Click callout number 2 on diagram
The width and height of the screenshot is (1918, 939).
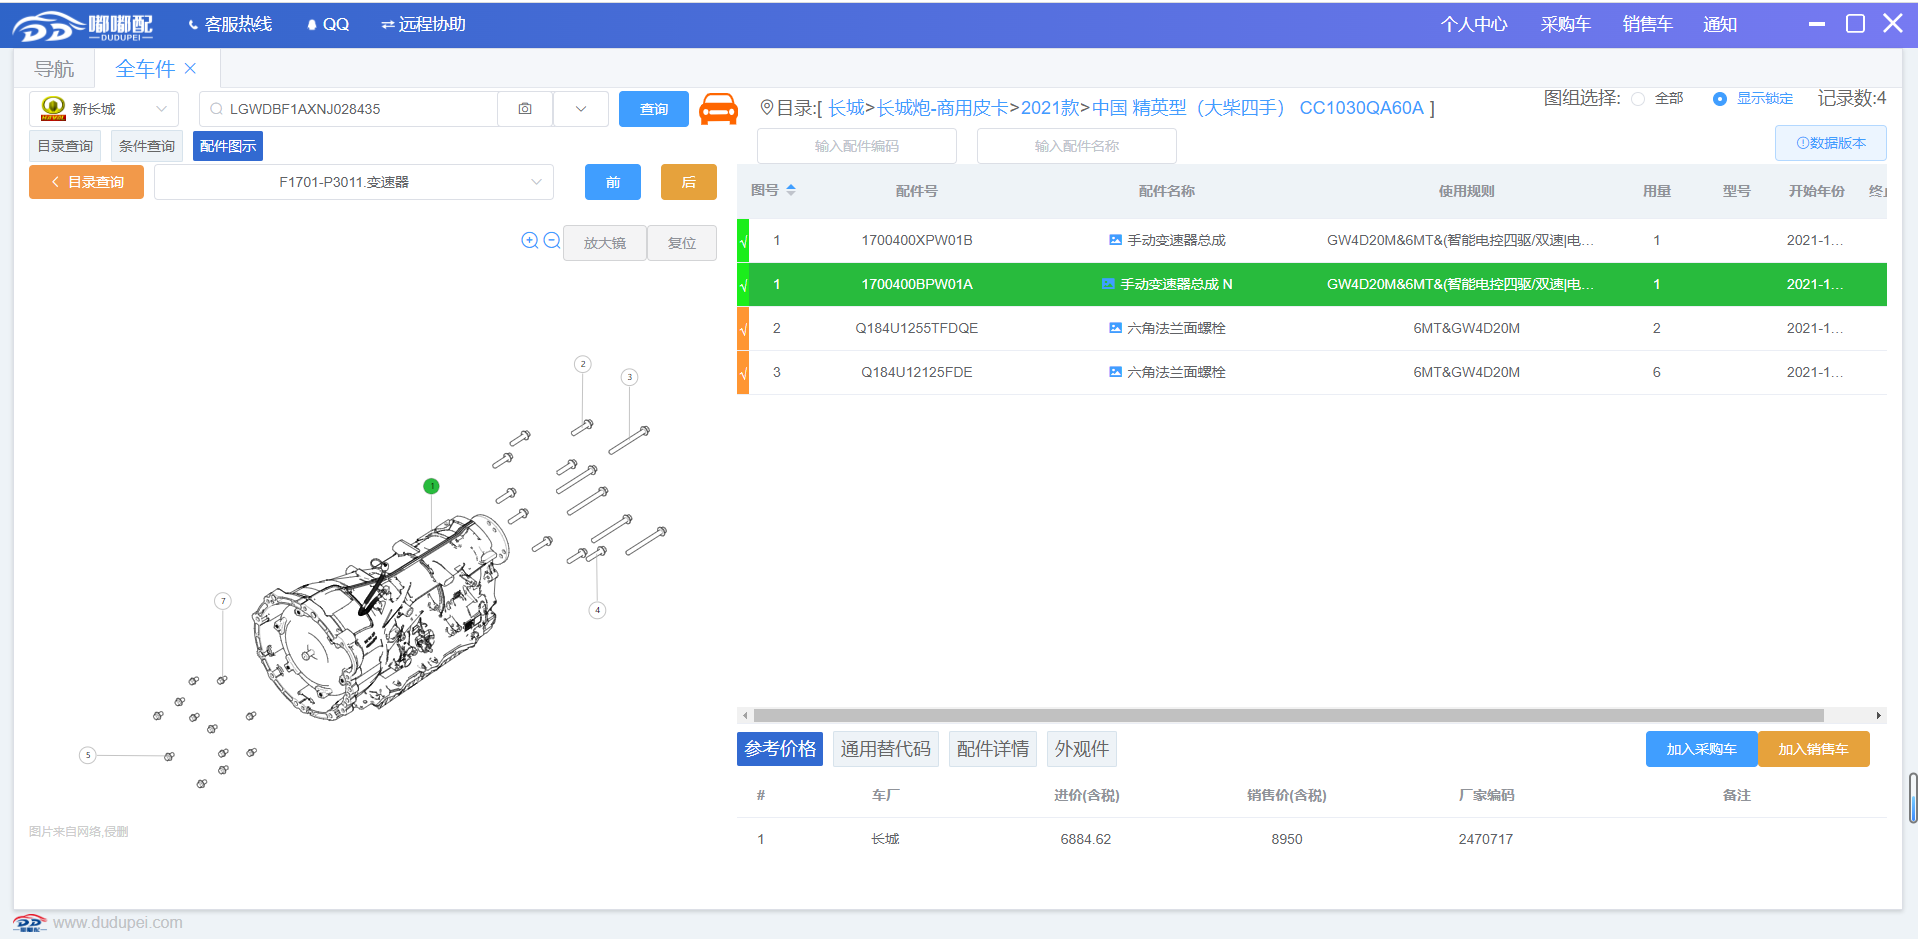[x=583, y=364]
